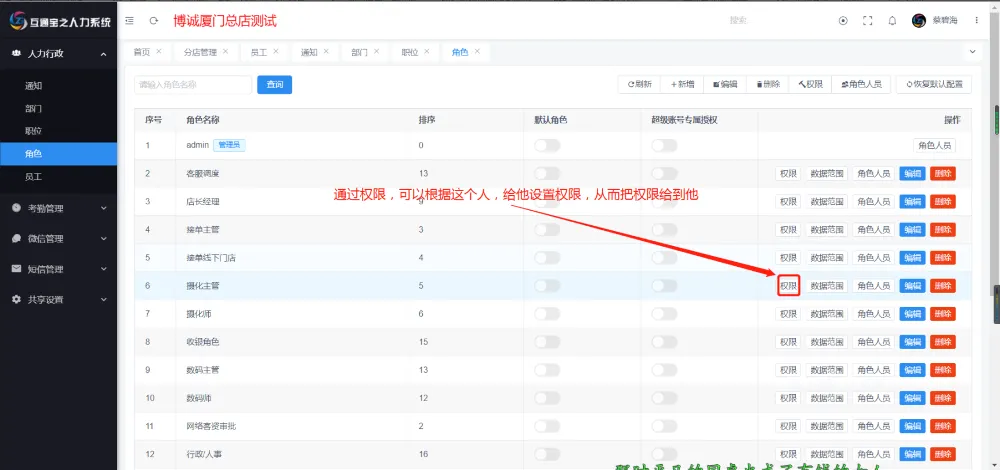Toggle 超级账号专属授权 switch for 客服调度
This screenshot has width=1000, height=470.
pyautogui.click(x=664, y=173)
